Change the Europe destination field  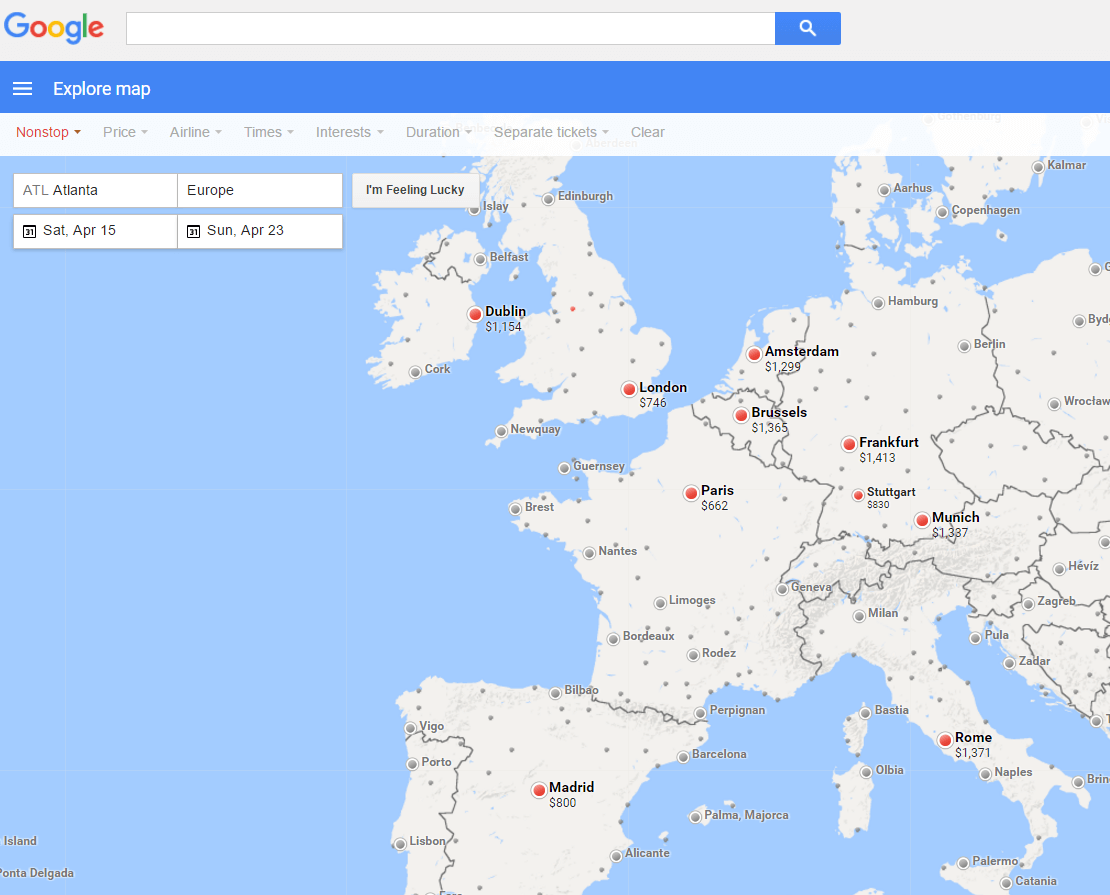point(259,190)
